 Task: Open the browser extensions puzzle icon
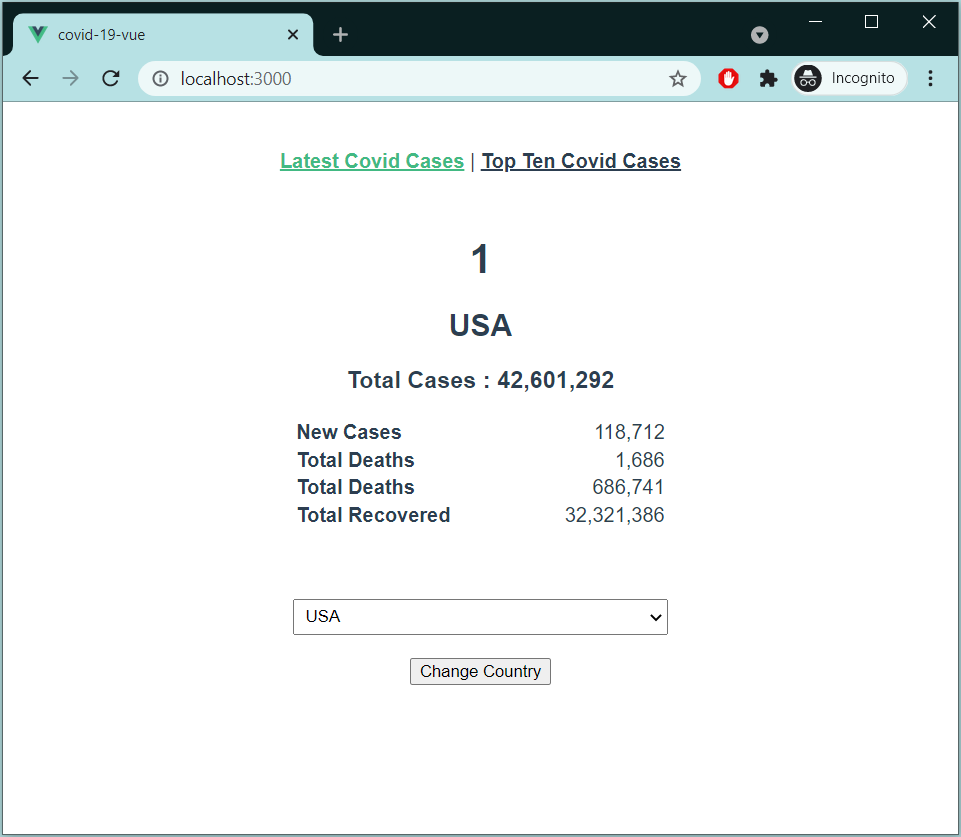[x=768, y=78]
